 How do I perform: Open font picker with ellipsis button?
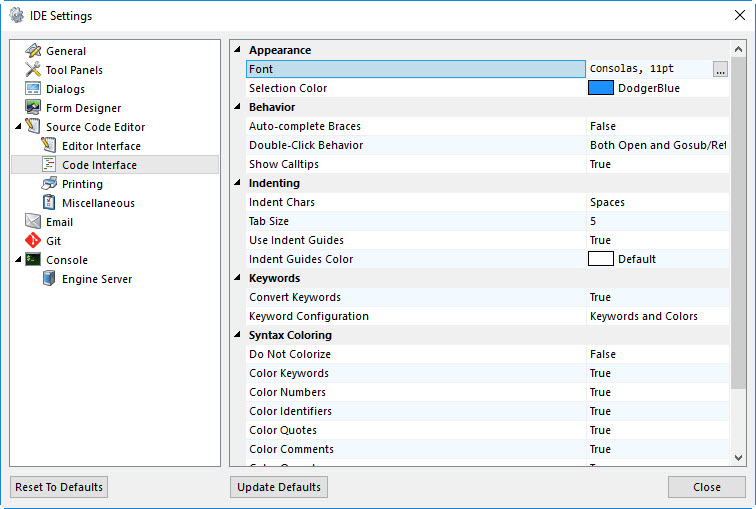click(720, 69)
